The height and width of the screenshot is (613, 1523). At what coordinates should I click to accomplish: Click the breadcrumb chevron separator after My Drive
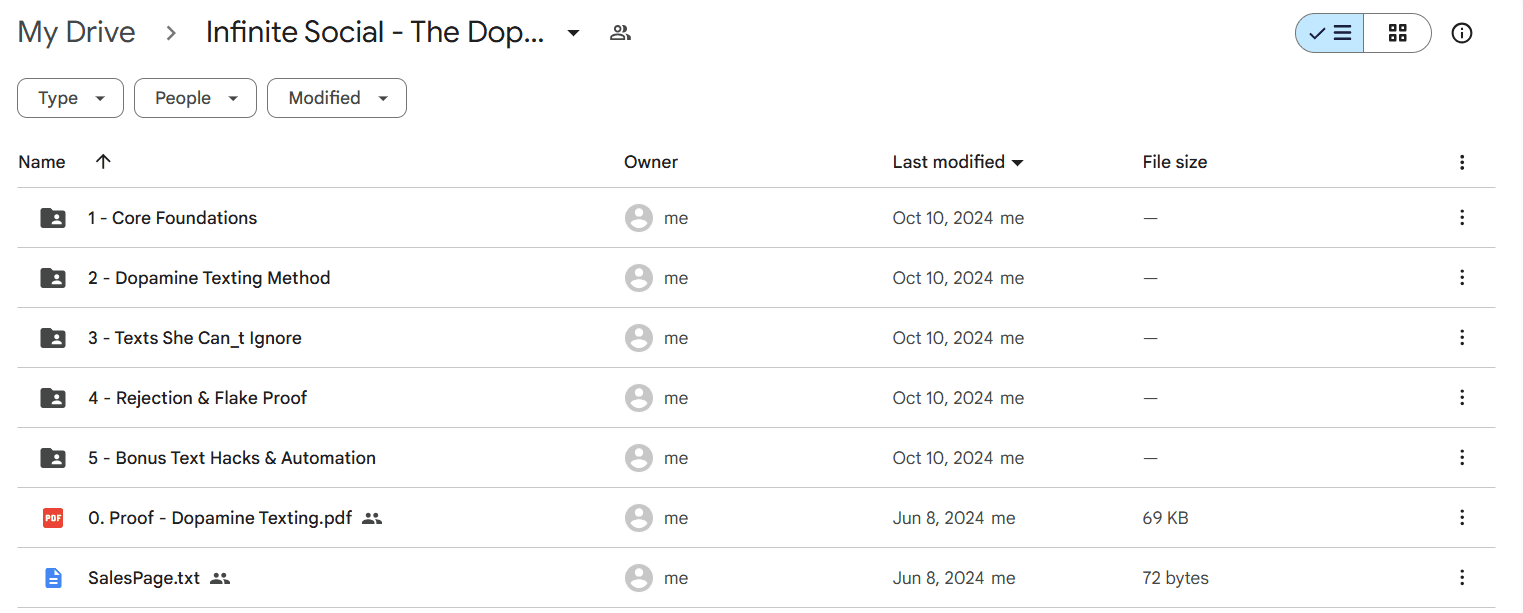tap(171, 33)
